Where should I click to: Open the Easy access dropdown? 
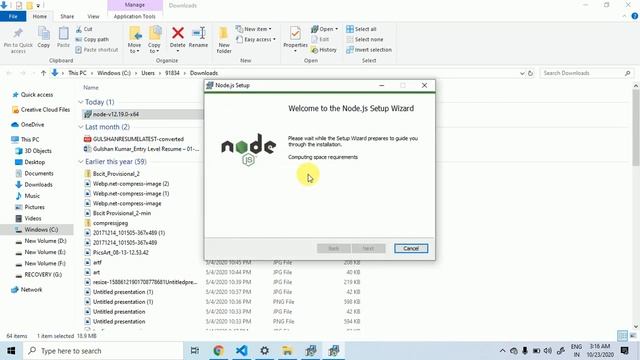click(x=256, y=40)
